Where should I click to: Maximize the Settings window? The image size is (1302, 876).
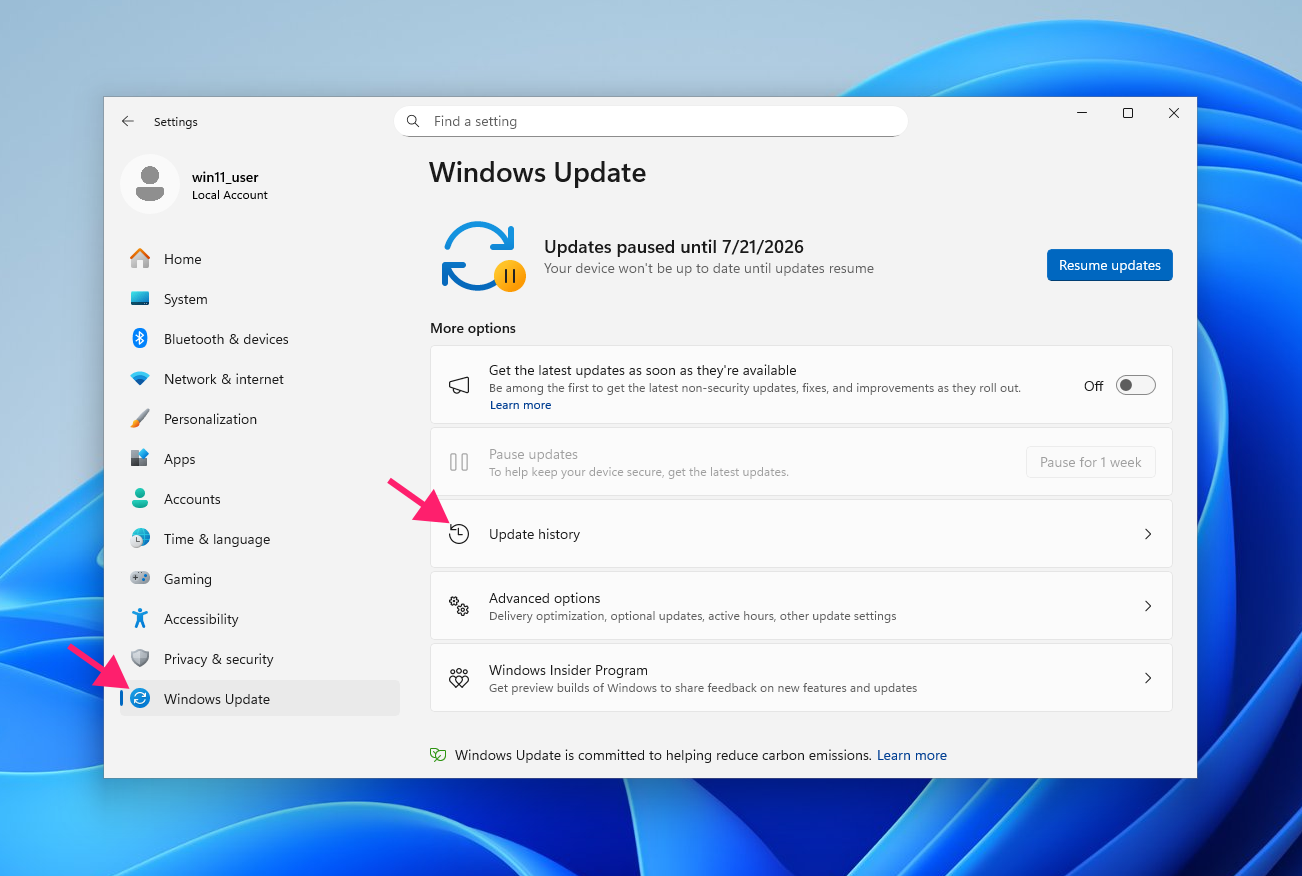click(1128, 113)
